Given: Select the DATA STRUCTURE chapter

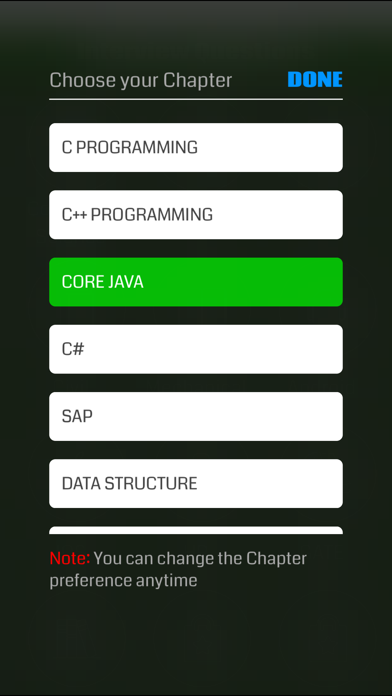Looking at the screenshot, I should point(196,483).
